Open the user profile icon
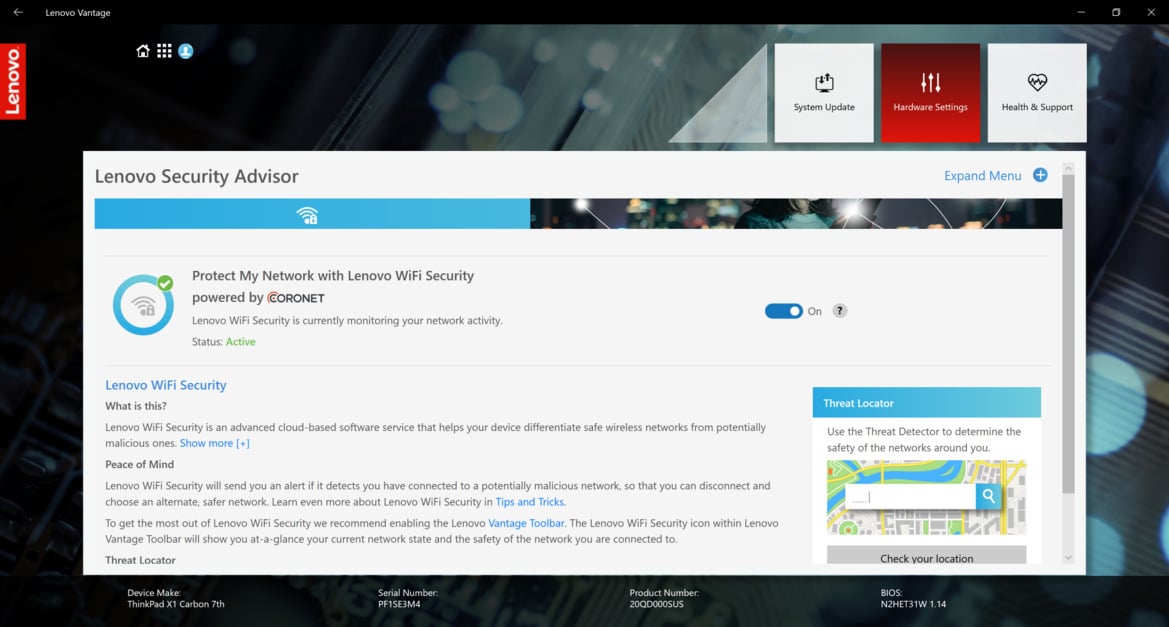Screen dimensions: 1169x627 (186, 51)
